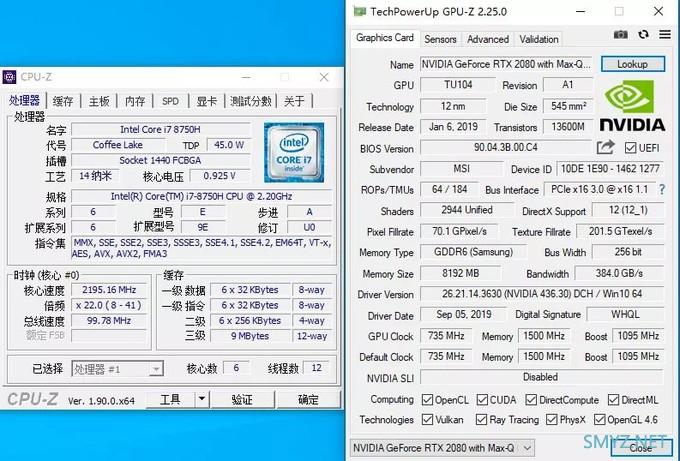The image size is (680, 461).
Task: Toggle the OpenCL checkbox
Action: coord(427,400)
